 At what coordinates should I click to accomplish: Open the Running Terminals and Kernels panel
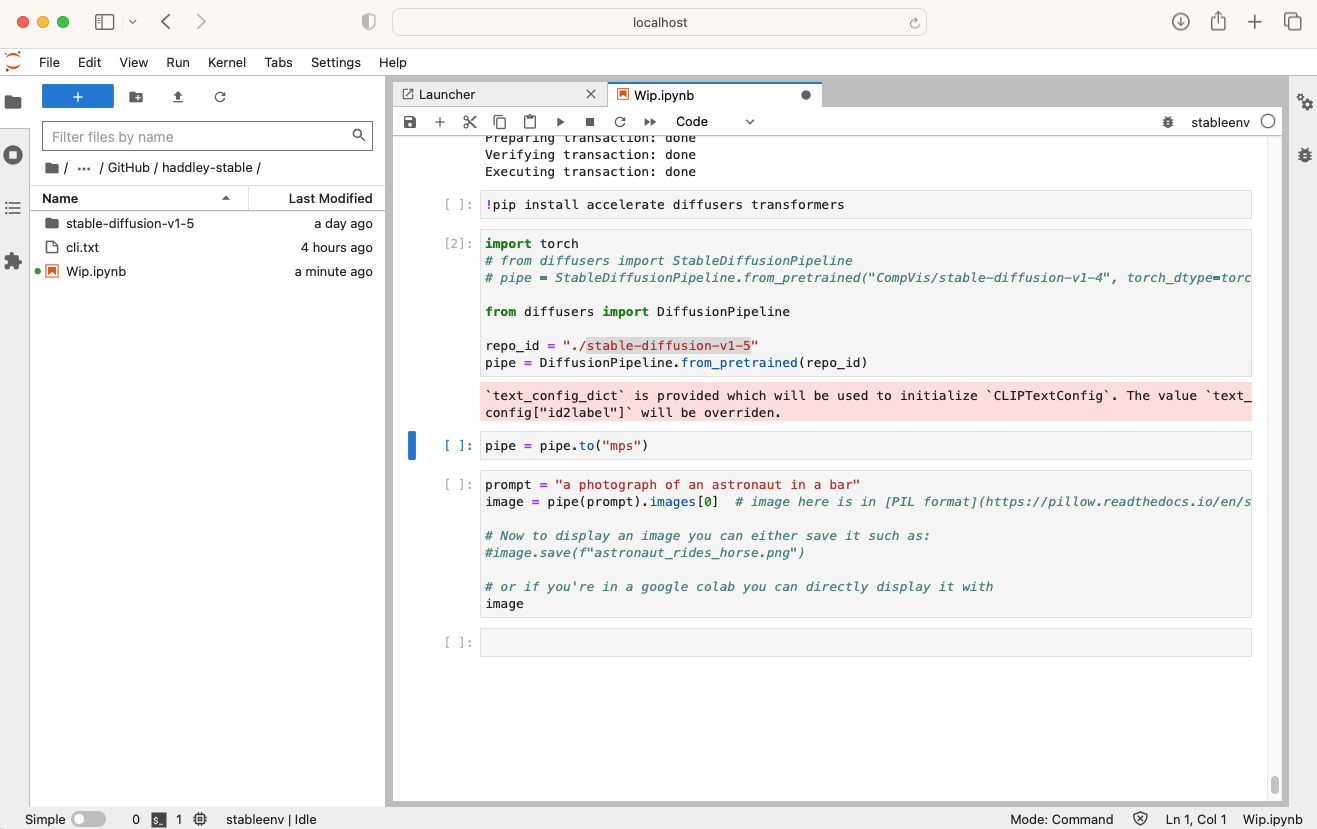point(13,155)
